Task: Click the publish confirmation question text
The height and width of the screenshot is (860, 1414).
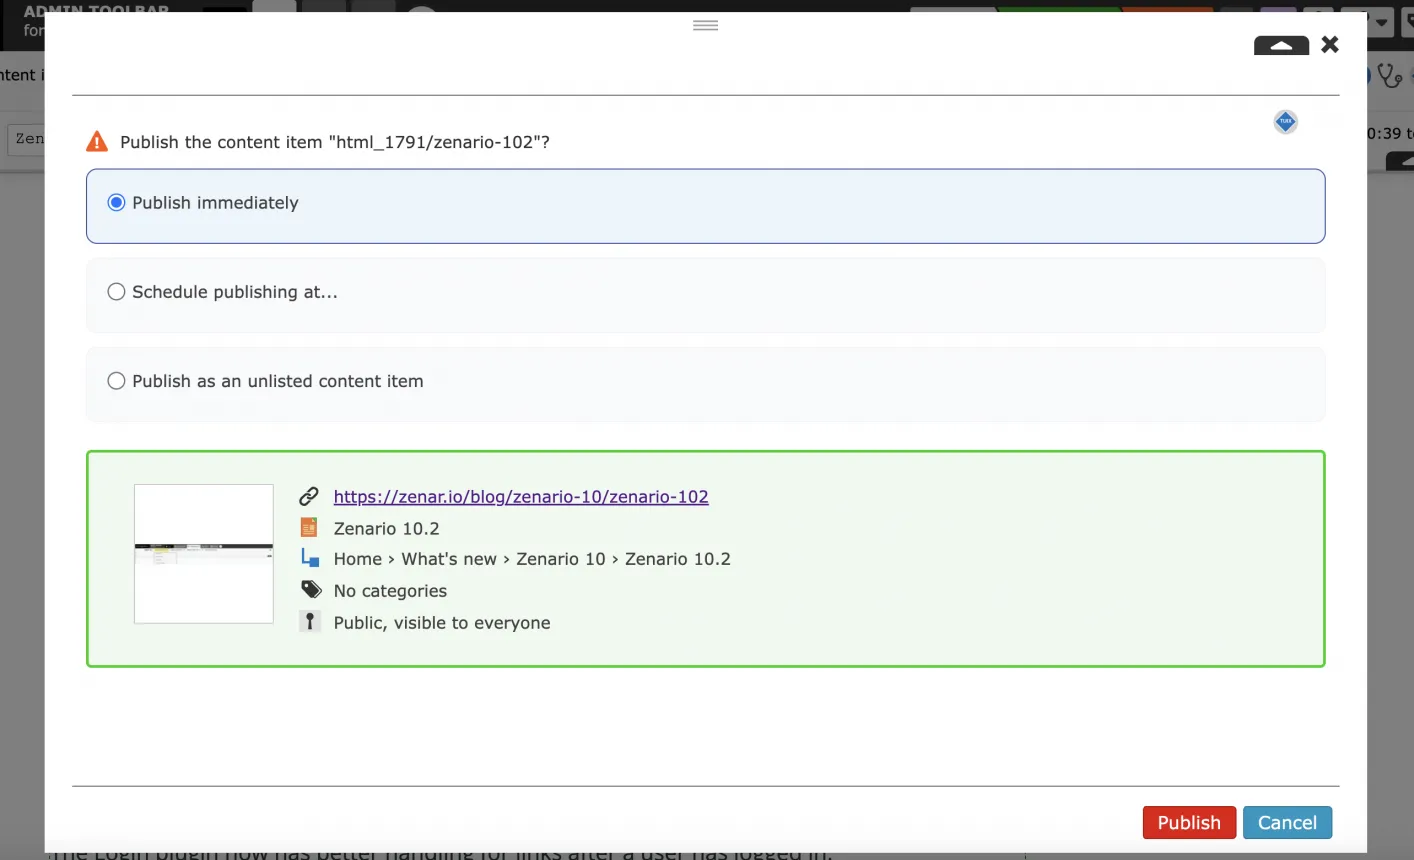Action: 335,142
